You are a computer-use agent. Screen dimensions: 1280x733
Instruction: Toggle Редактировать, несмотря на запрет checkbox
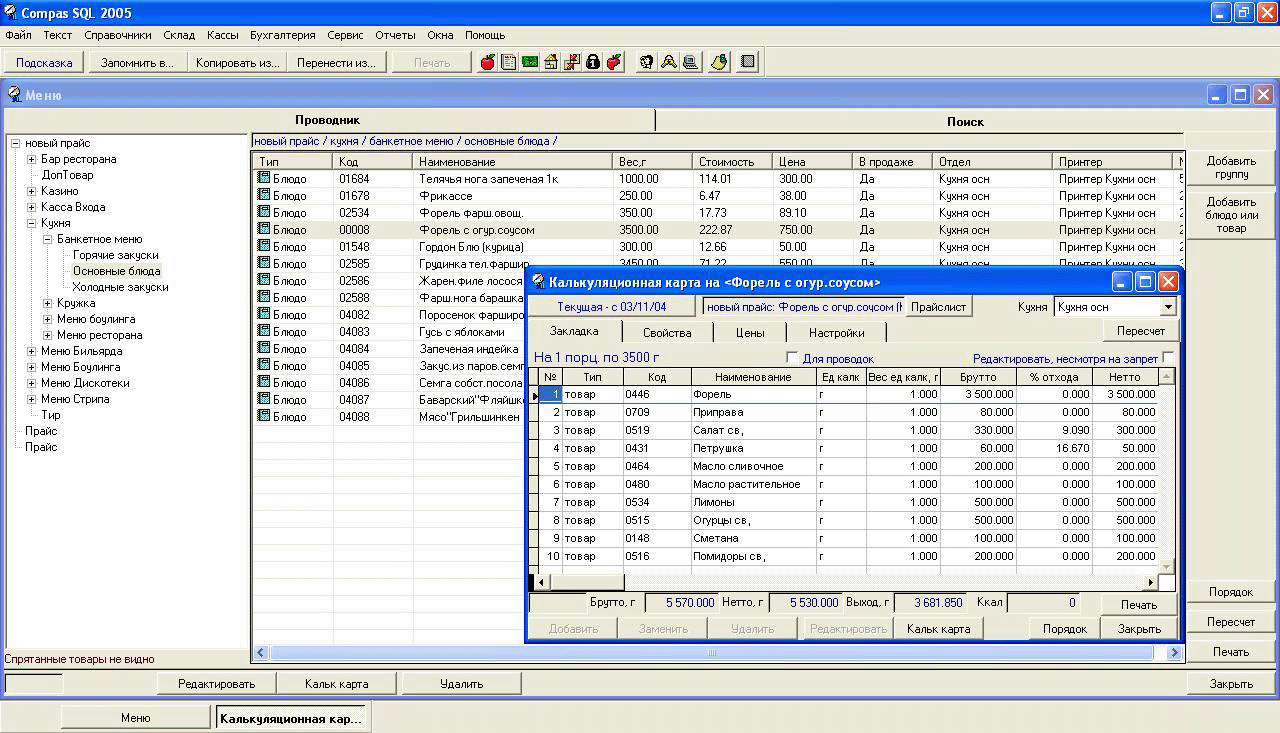[x=1168, y=358]
